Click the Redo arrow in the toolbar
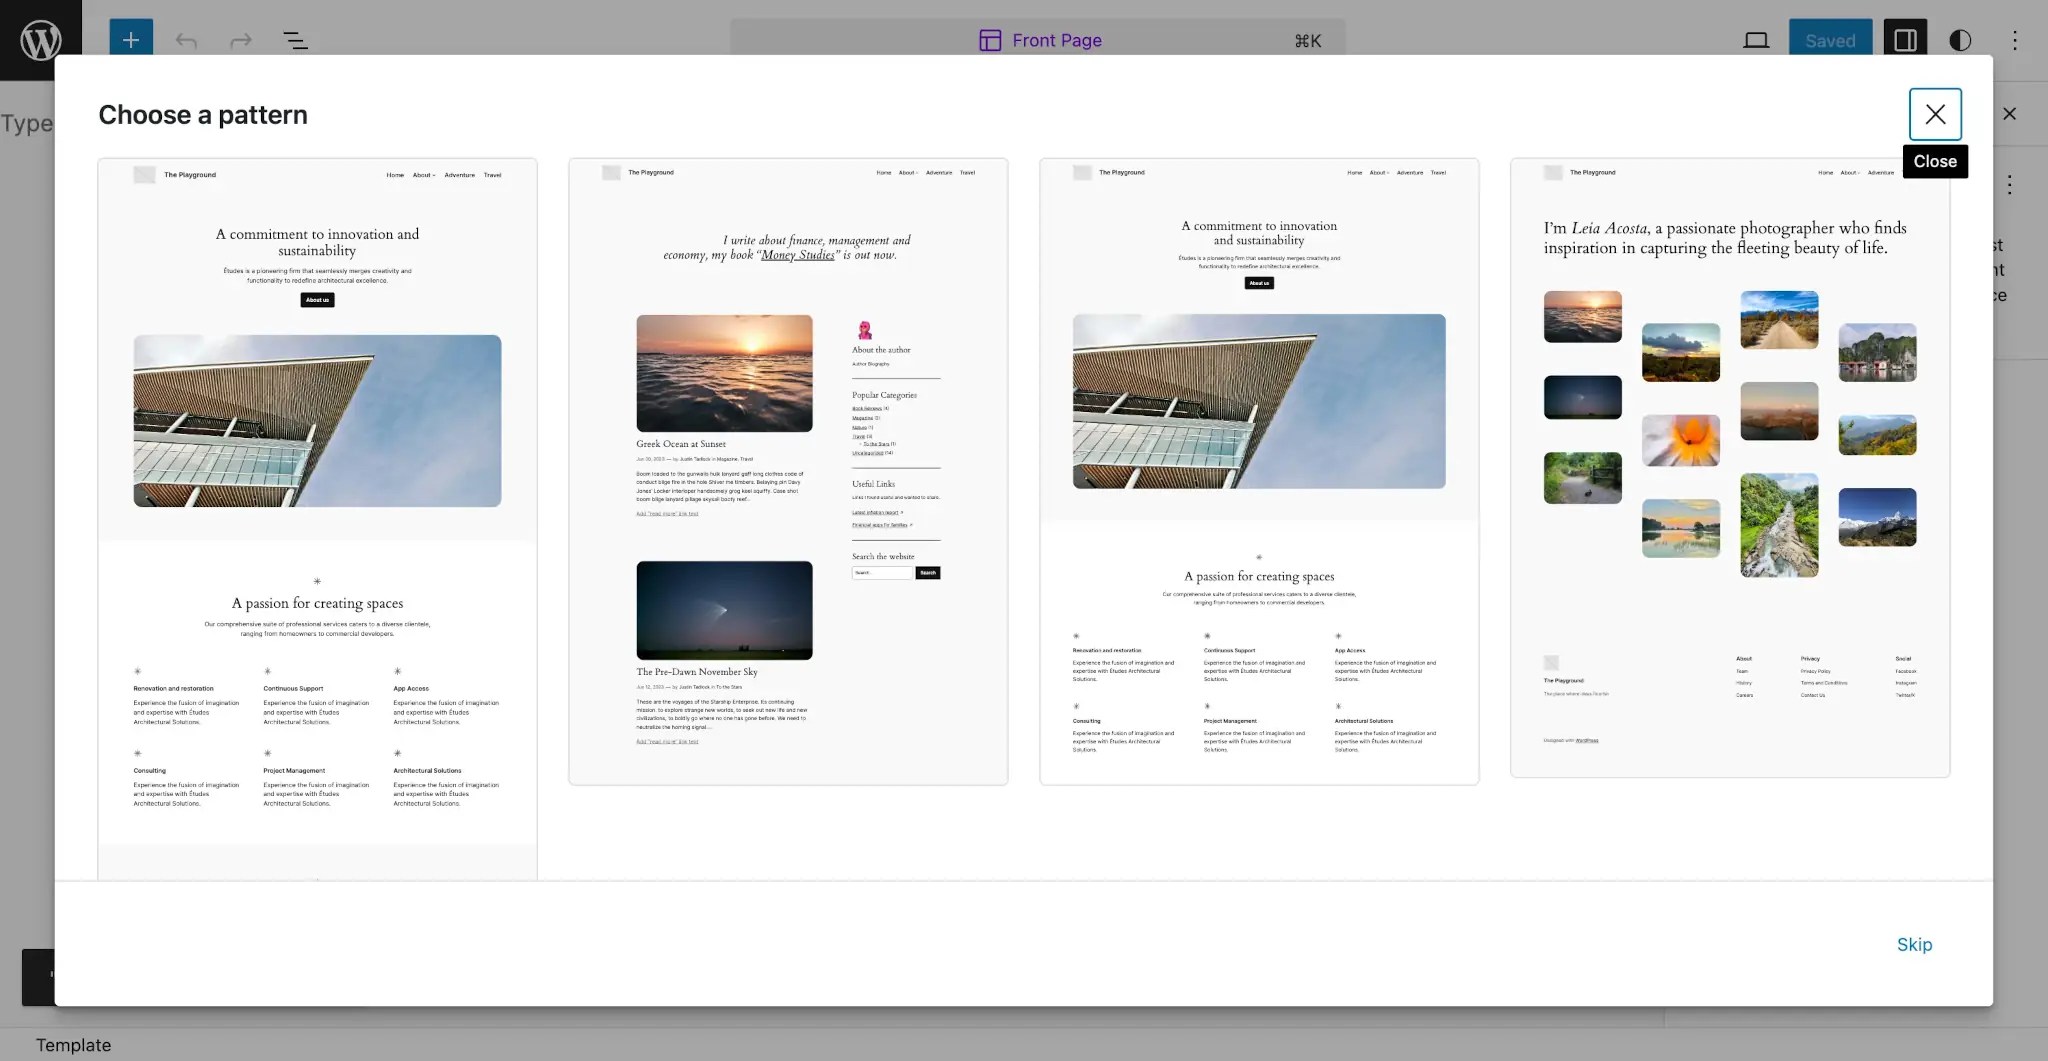The image size is (2048, 1061). click(x=240, y=40)
